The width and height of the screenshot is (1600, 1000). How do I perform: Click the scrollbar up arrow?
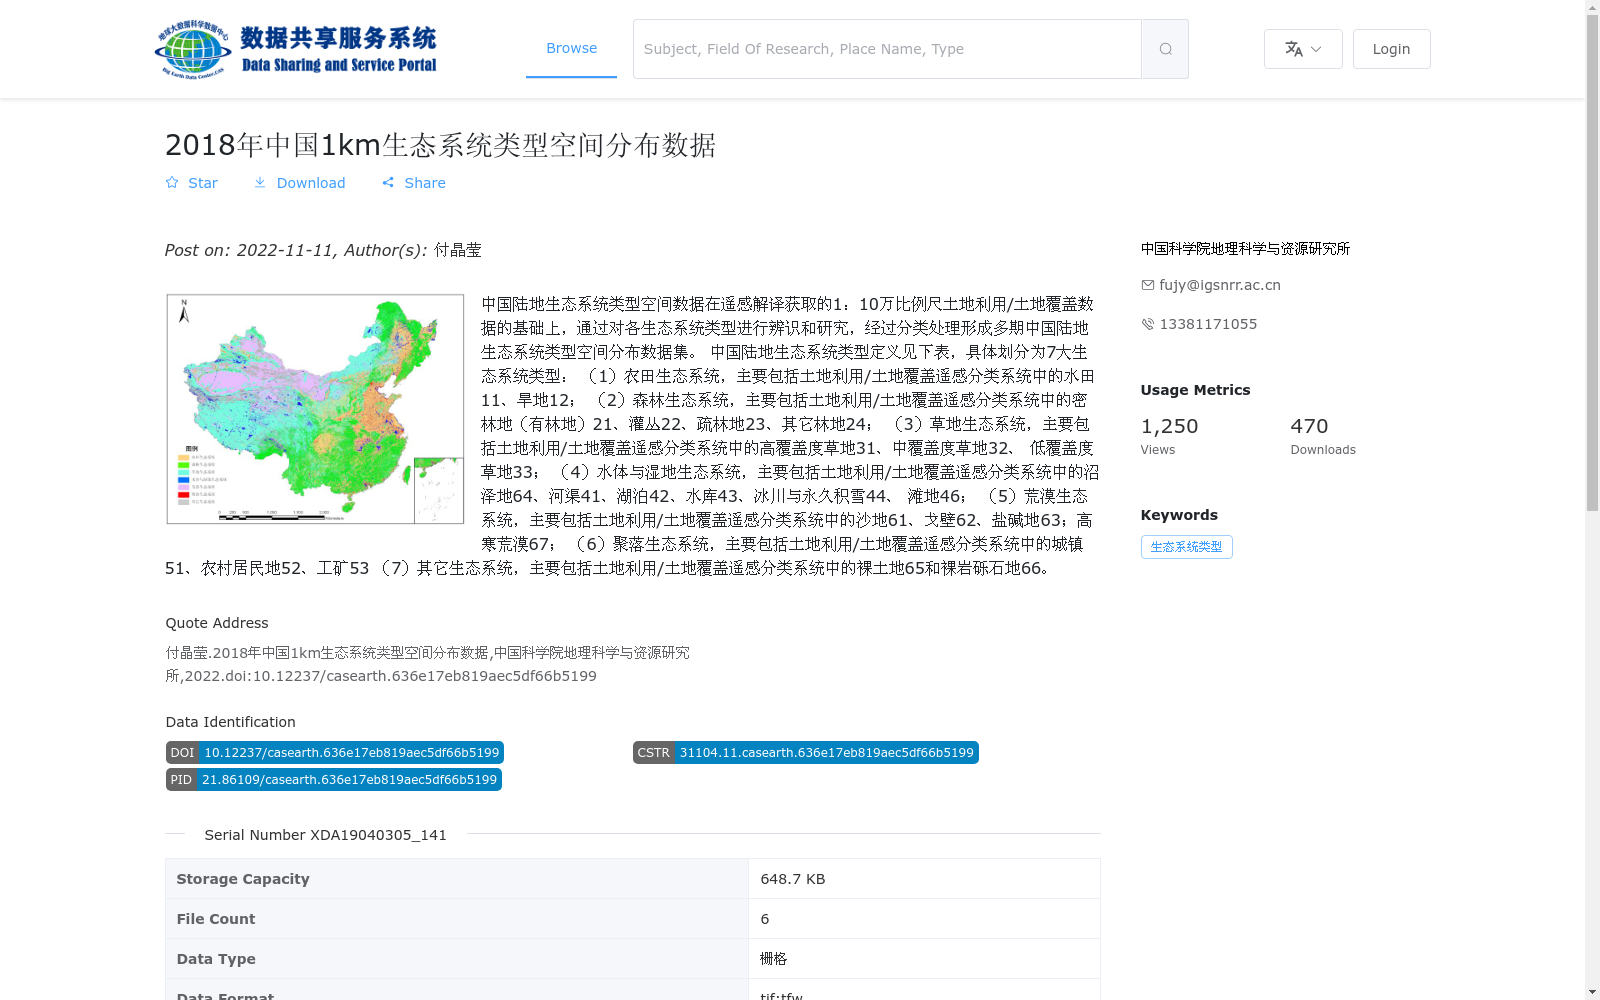click(1592, 7)
